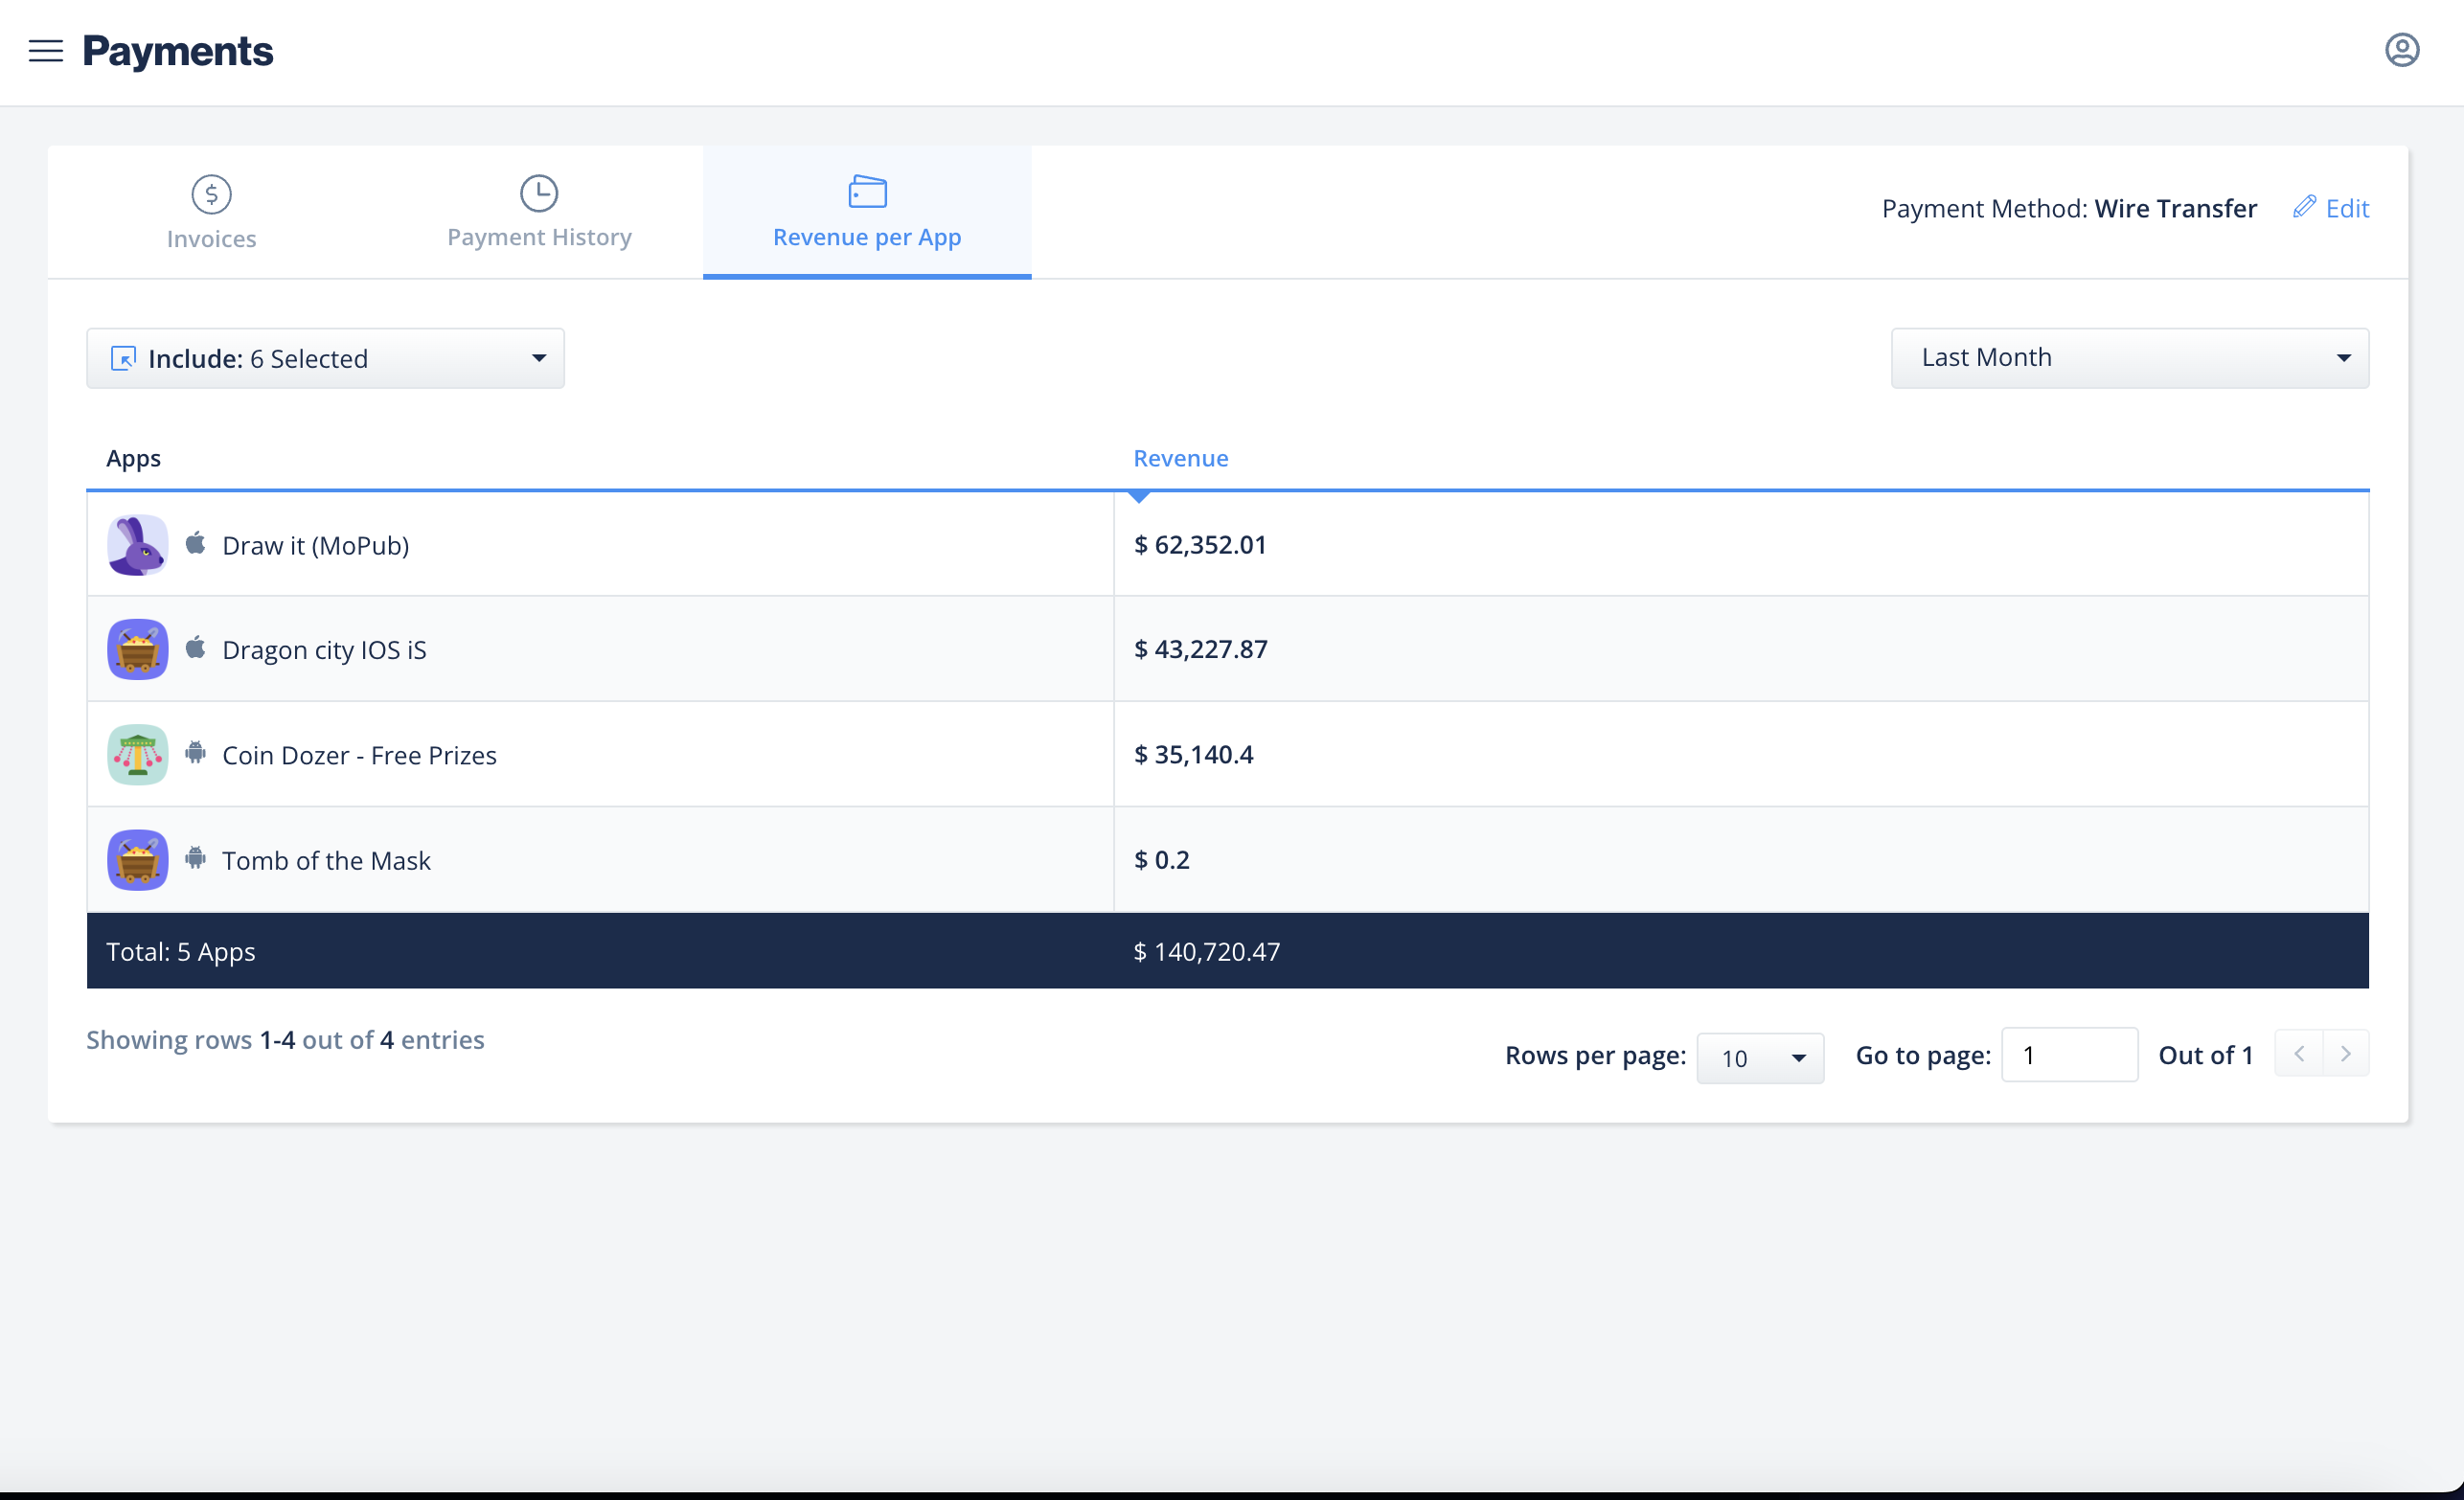
Task: Focus the Go to page input field
Action: [x=2069, y=1055]
